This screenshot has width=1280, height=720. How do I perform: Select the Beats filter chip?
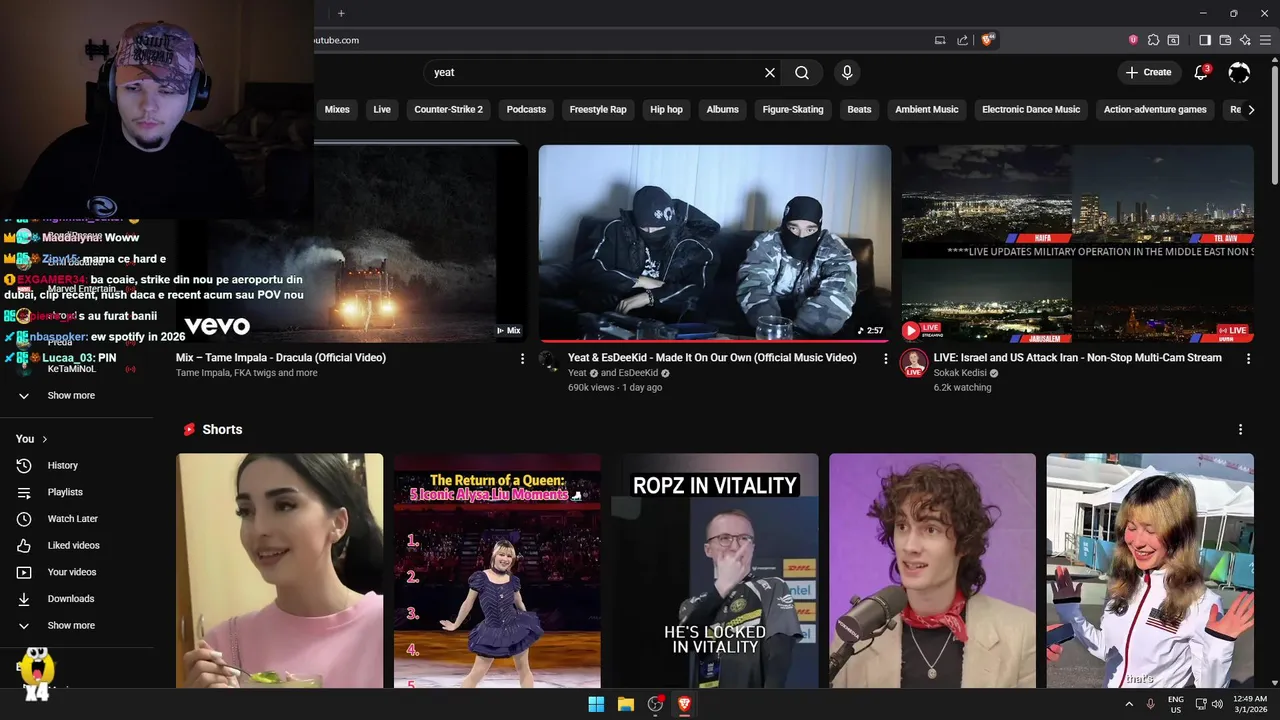pyautogui.click(x=859, y=109)
